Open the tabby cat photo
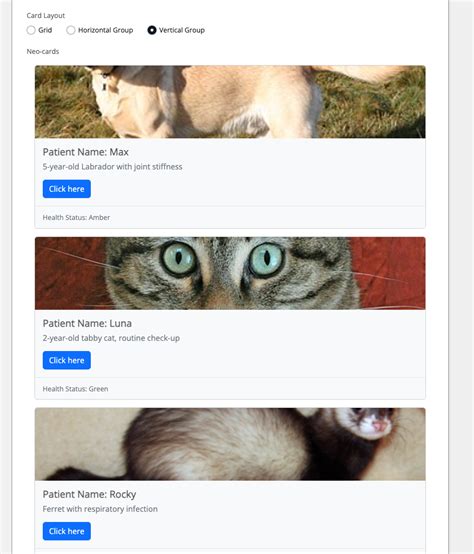Viewport: 474px width, 554px height. point(230,273)
